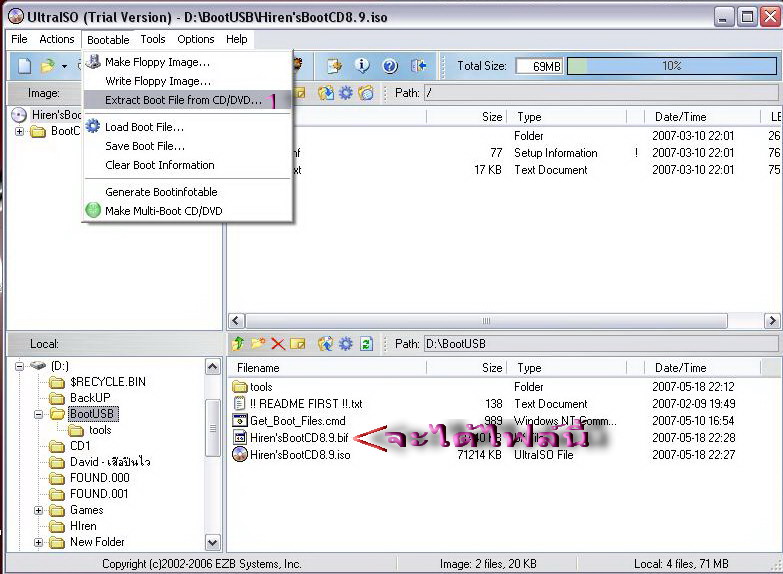Click the green disc icon of Make Multi-Boot

[93, 210]
